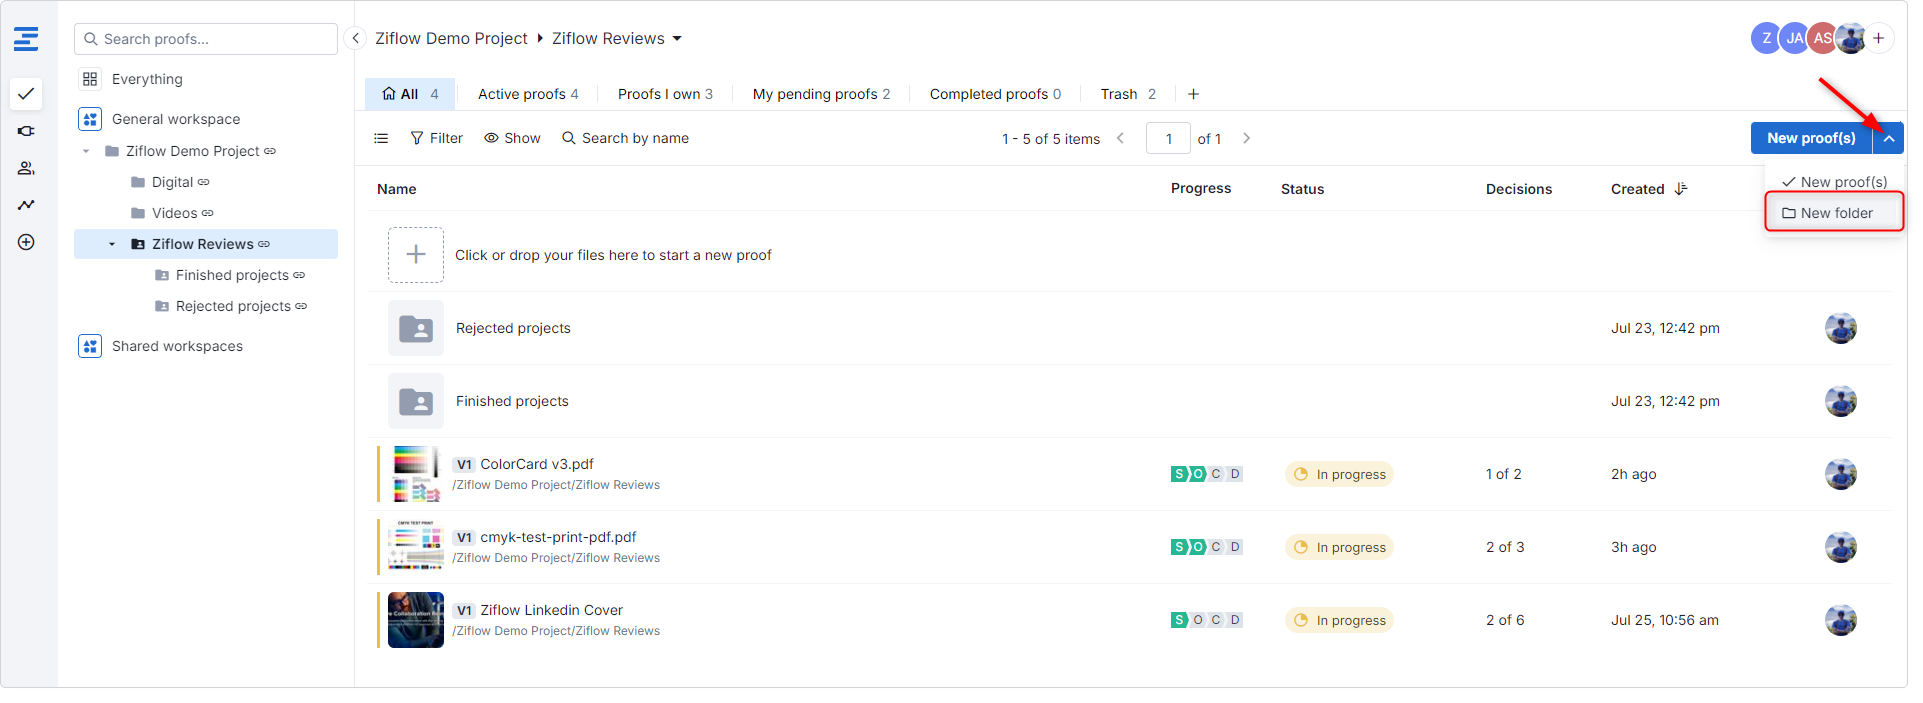Select Finished projects in the sidebar tree
This screenshot has height=703, width=1923.
(x=232, y=275)
